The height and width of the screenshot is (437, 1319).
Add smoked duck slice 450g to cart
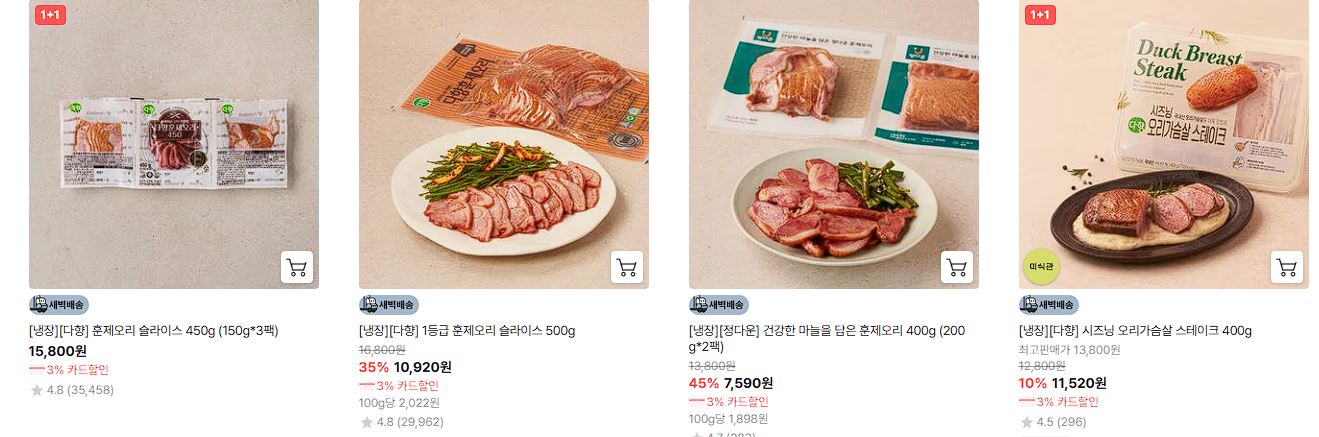tap(297, 267)
